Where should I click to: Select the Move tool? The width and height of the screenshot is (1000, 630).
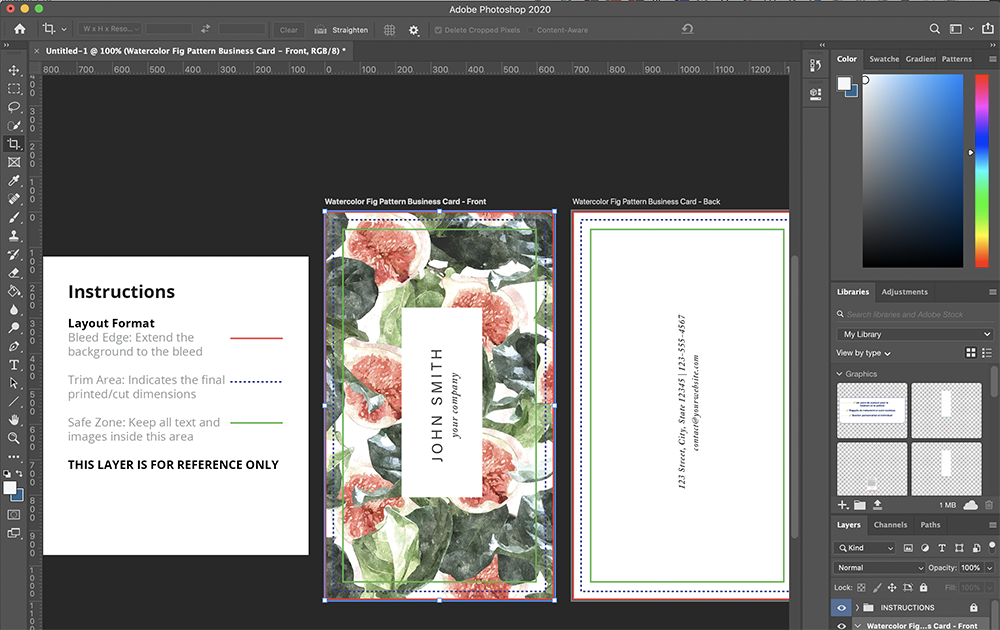[14, 71]
